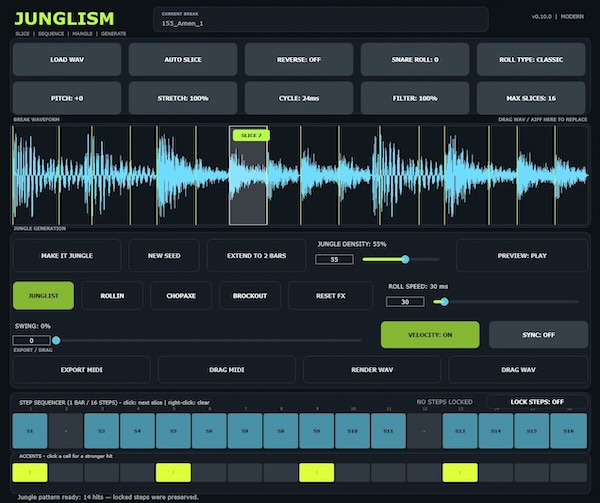
Task: Click the FILTER: 100% button
Action: pyautogui.click(x=415, y=98)
